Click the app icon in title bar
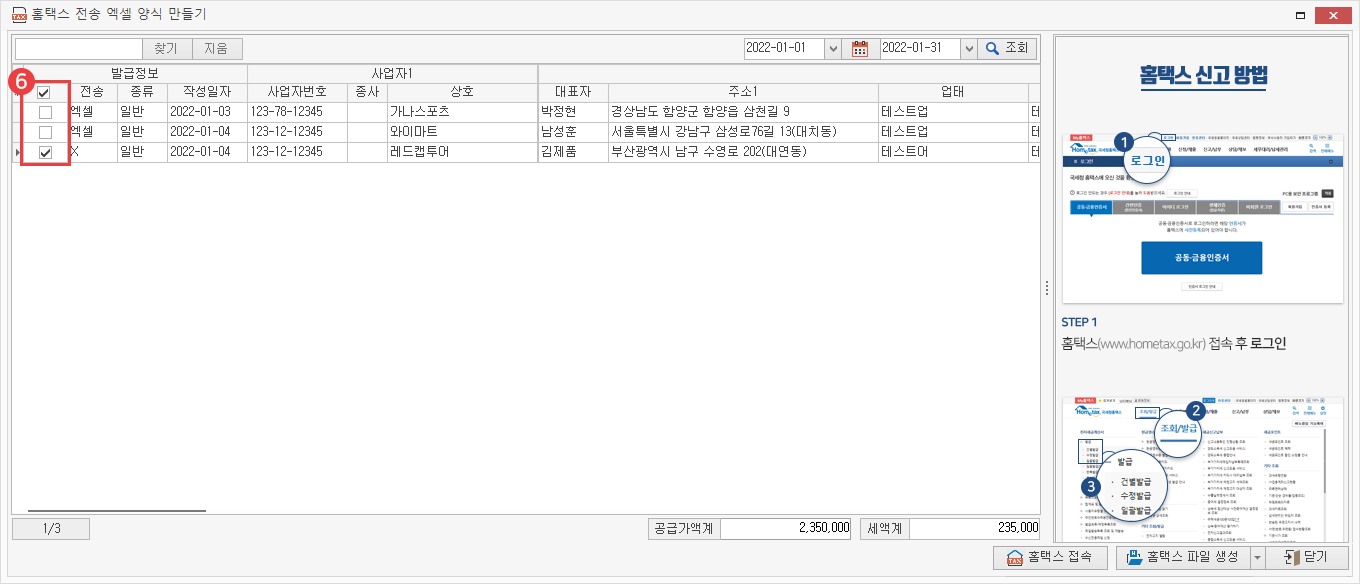This screenshot has height=584, width=1360. [17, 15]
